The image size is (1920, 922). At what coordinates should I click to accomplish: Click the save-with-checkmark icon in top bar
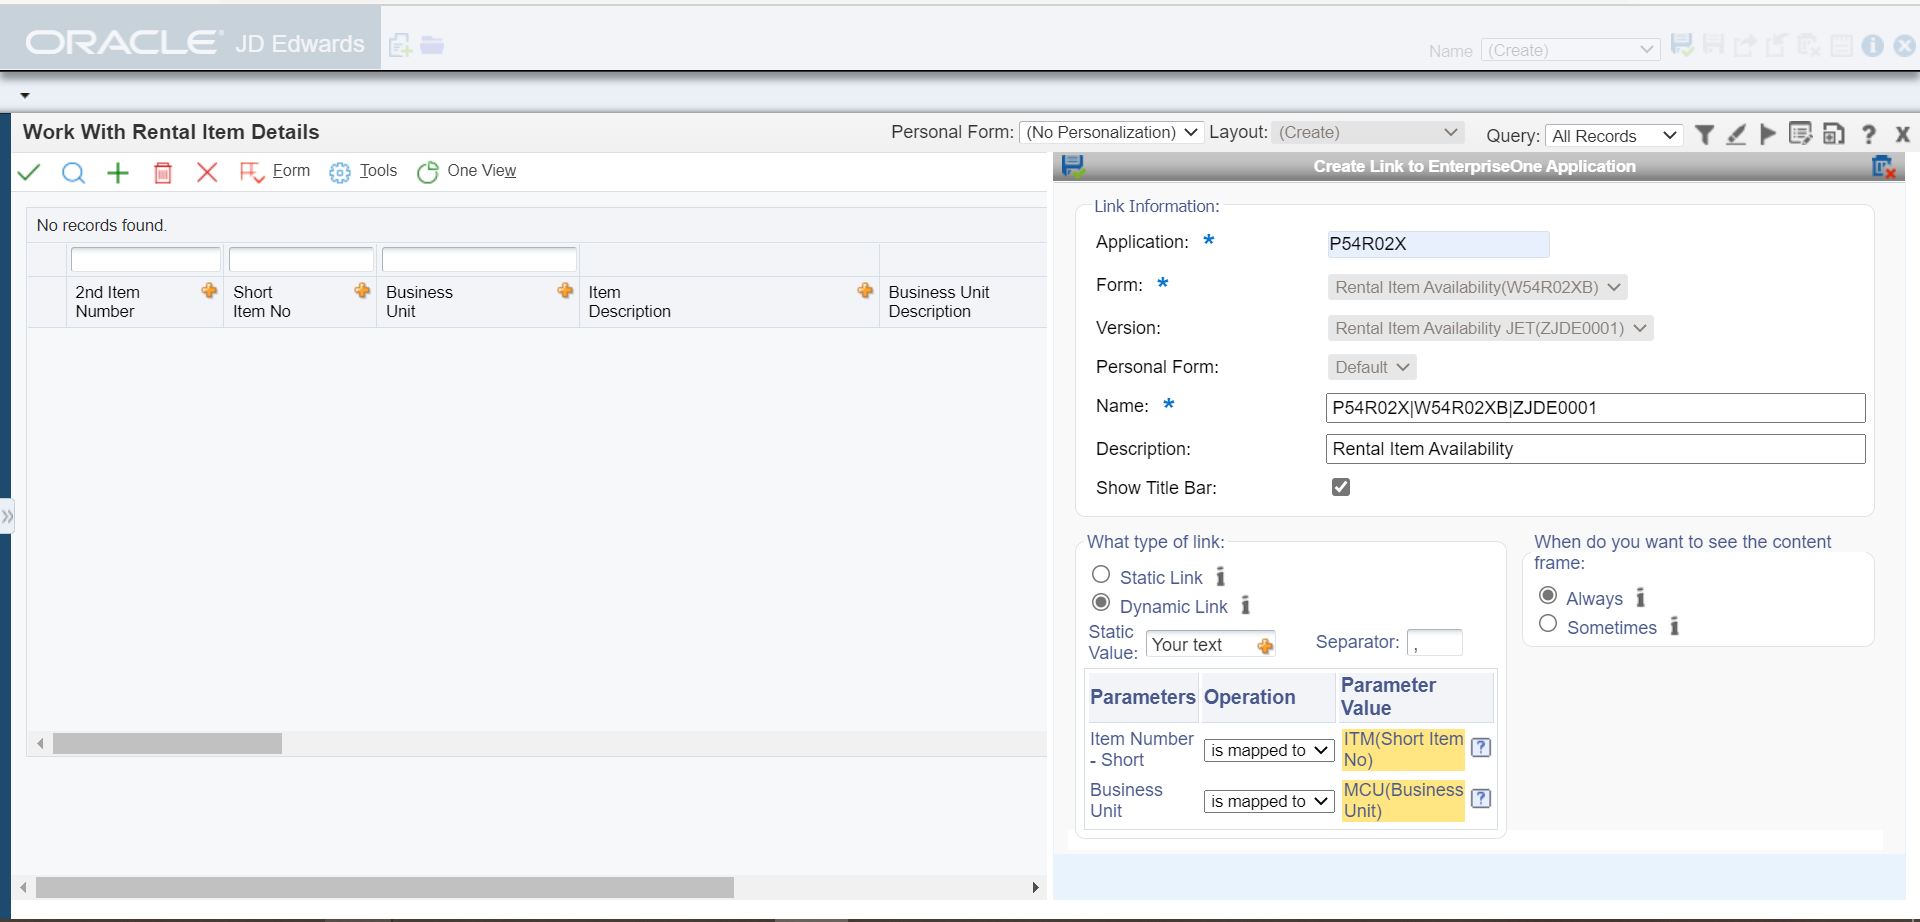pyautogui.click(x=1682, y=45)
